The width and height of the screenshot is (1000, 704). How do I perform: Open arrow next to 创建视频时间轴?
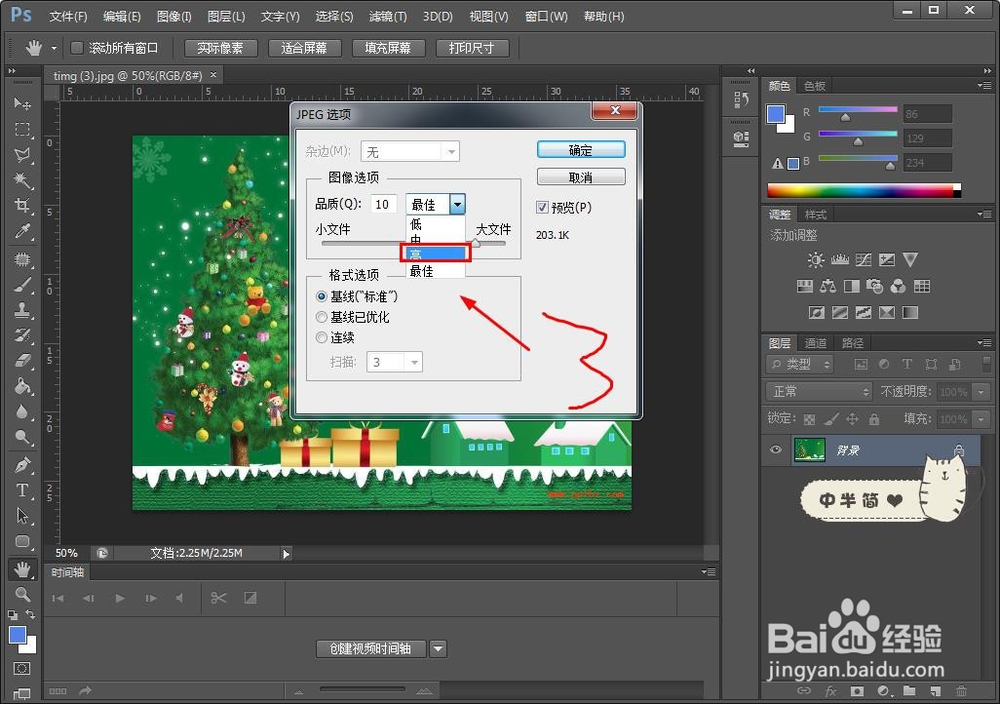point(438,649)
